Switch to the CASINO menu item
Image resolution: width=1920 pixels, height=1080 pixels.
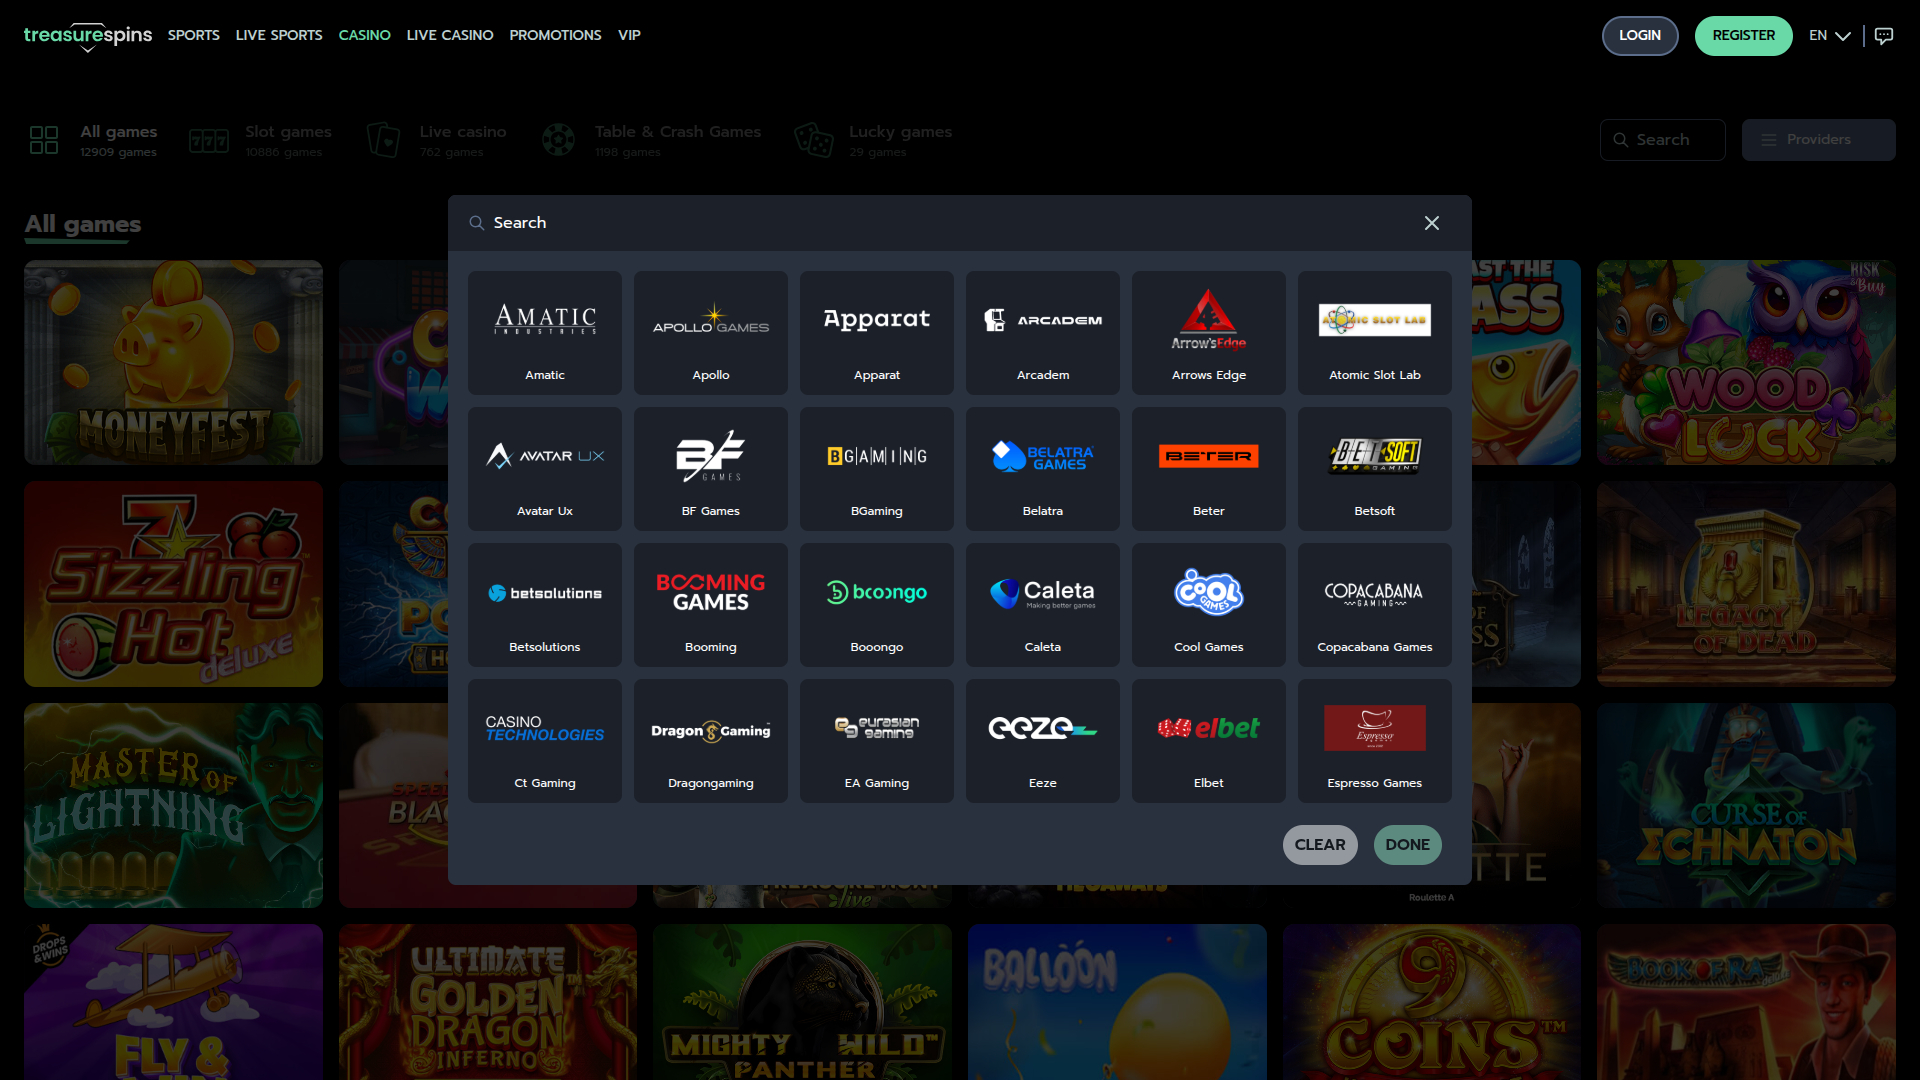[x=364, y=35]
